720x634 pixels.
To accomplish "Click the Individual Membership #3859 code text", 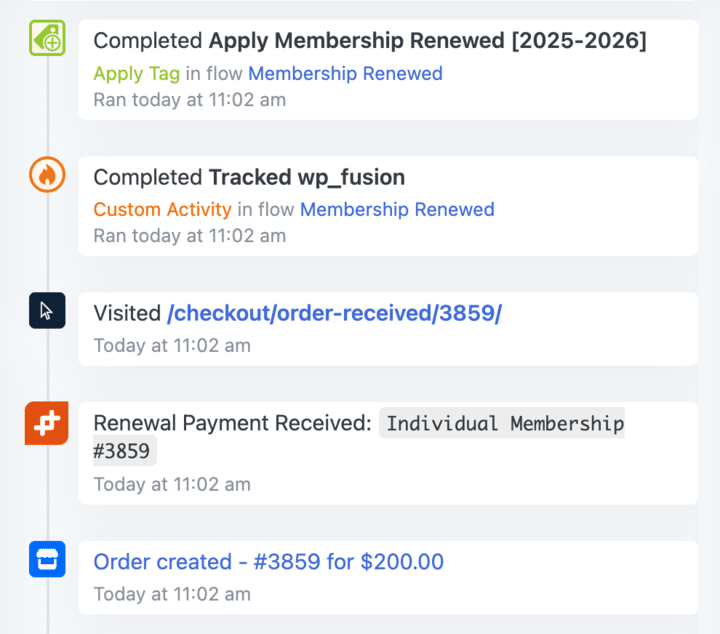I will coord(505,424).
